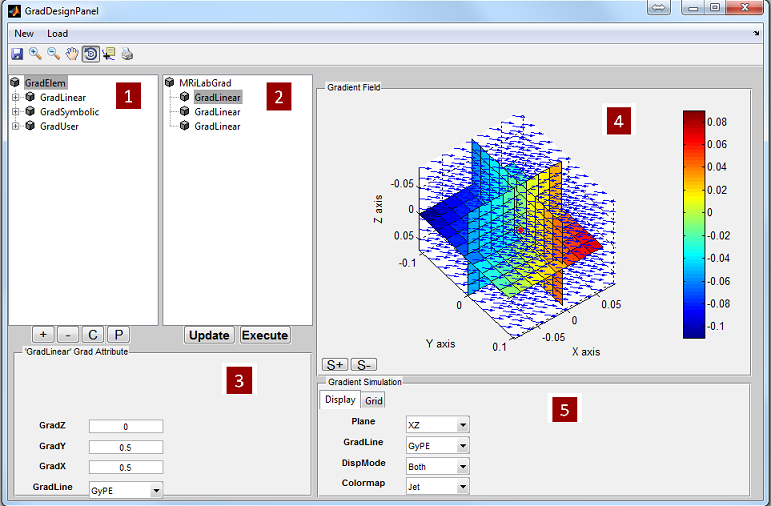This screenshot has width=771, height=506.
Task: Click the Execute button
Action: 265,335
